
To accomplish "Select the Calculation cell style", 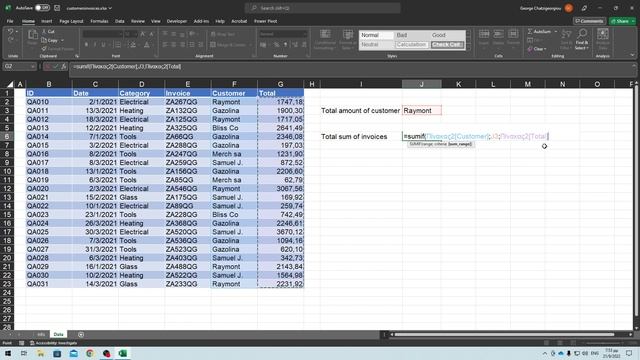I will point(411,44).
